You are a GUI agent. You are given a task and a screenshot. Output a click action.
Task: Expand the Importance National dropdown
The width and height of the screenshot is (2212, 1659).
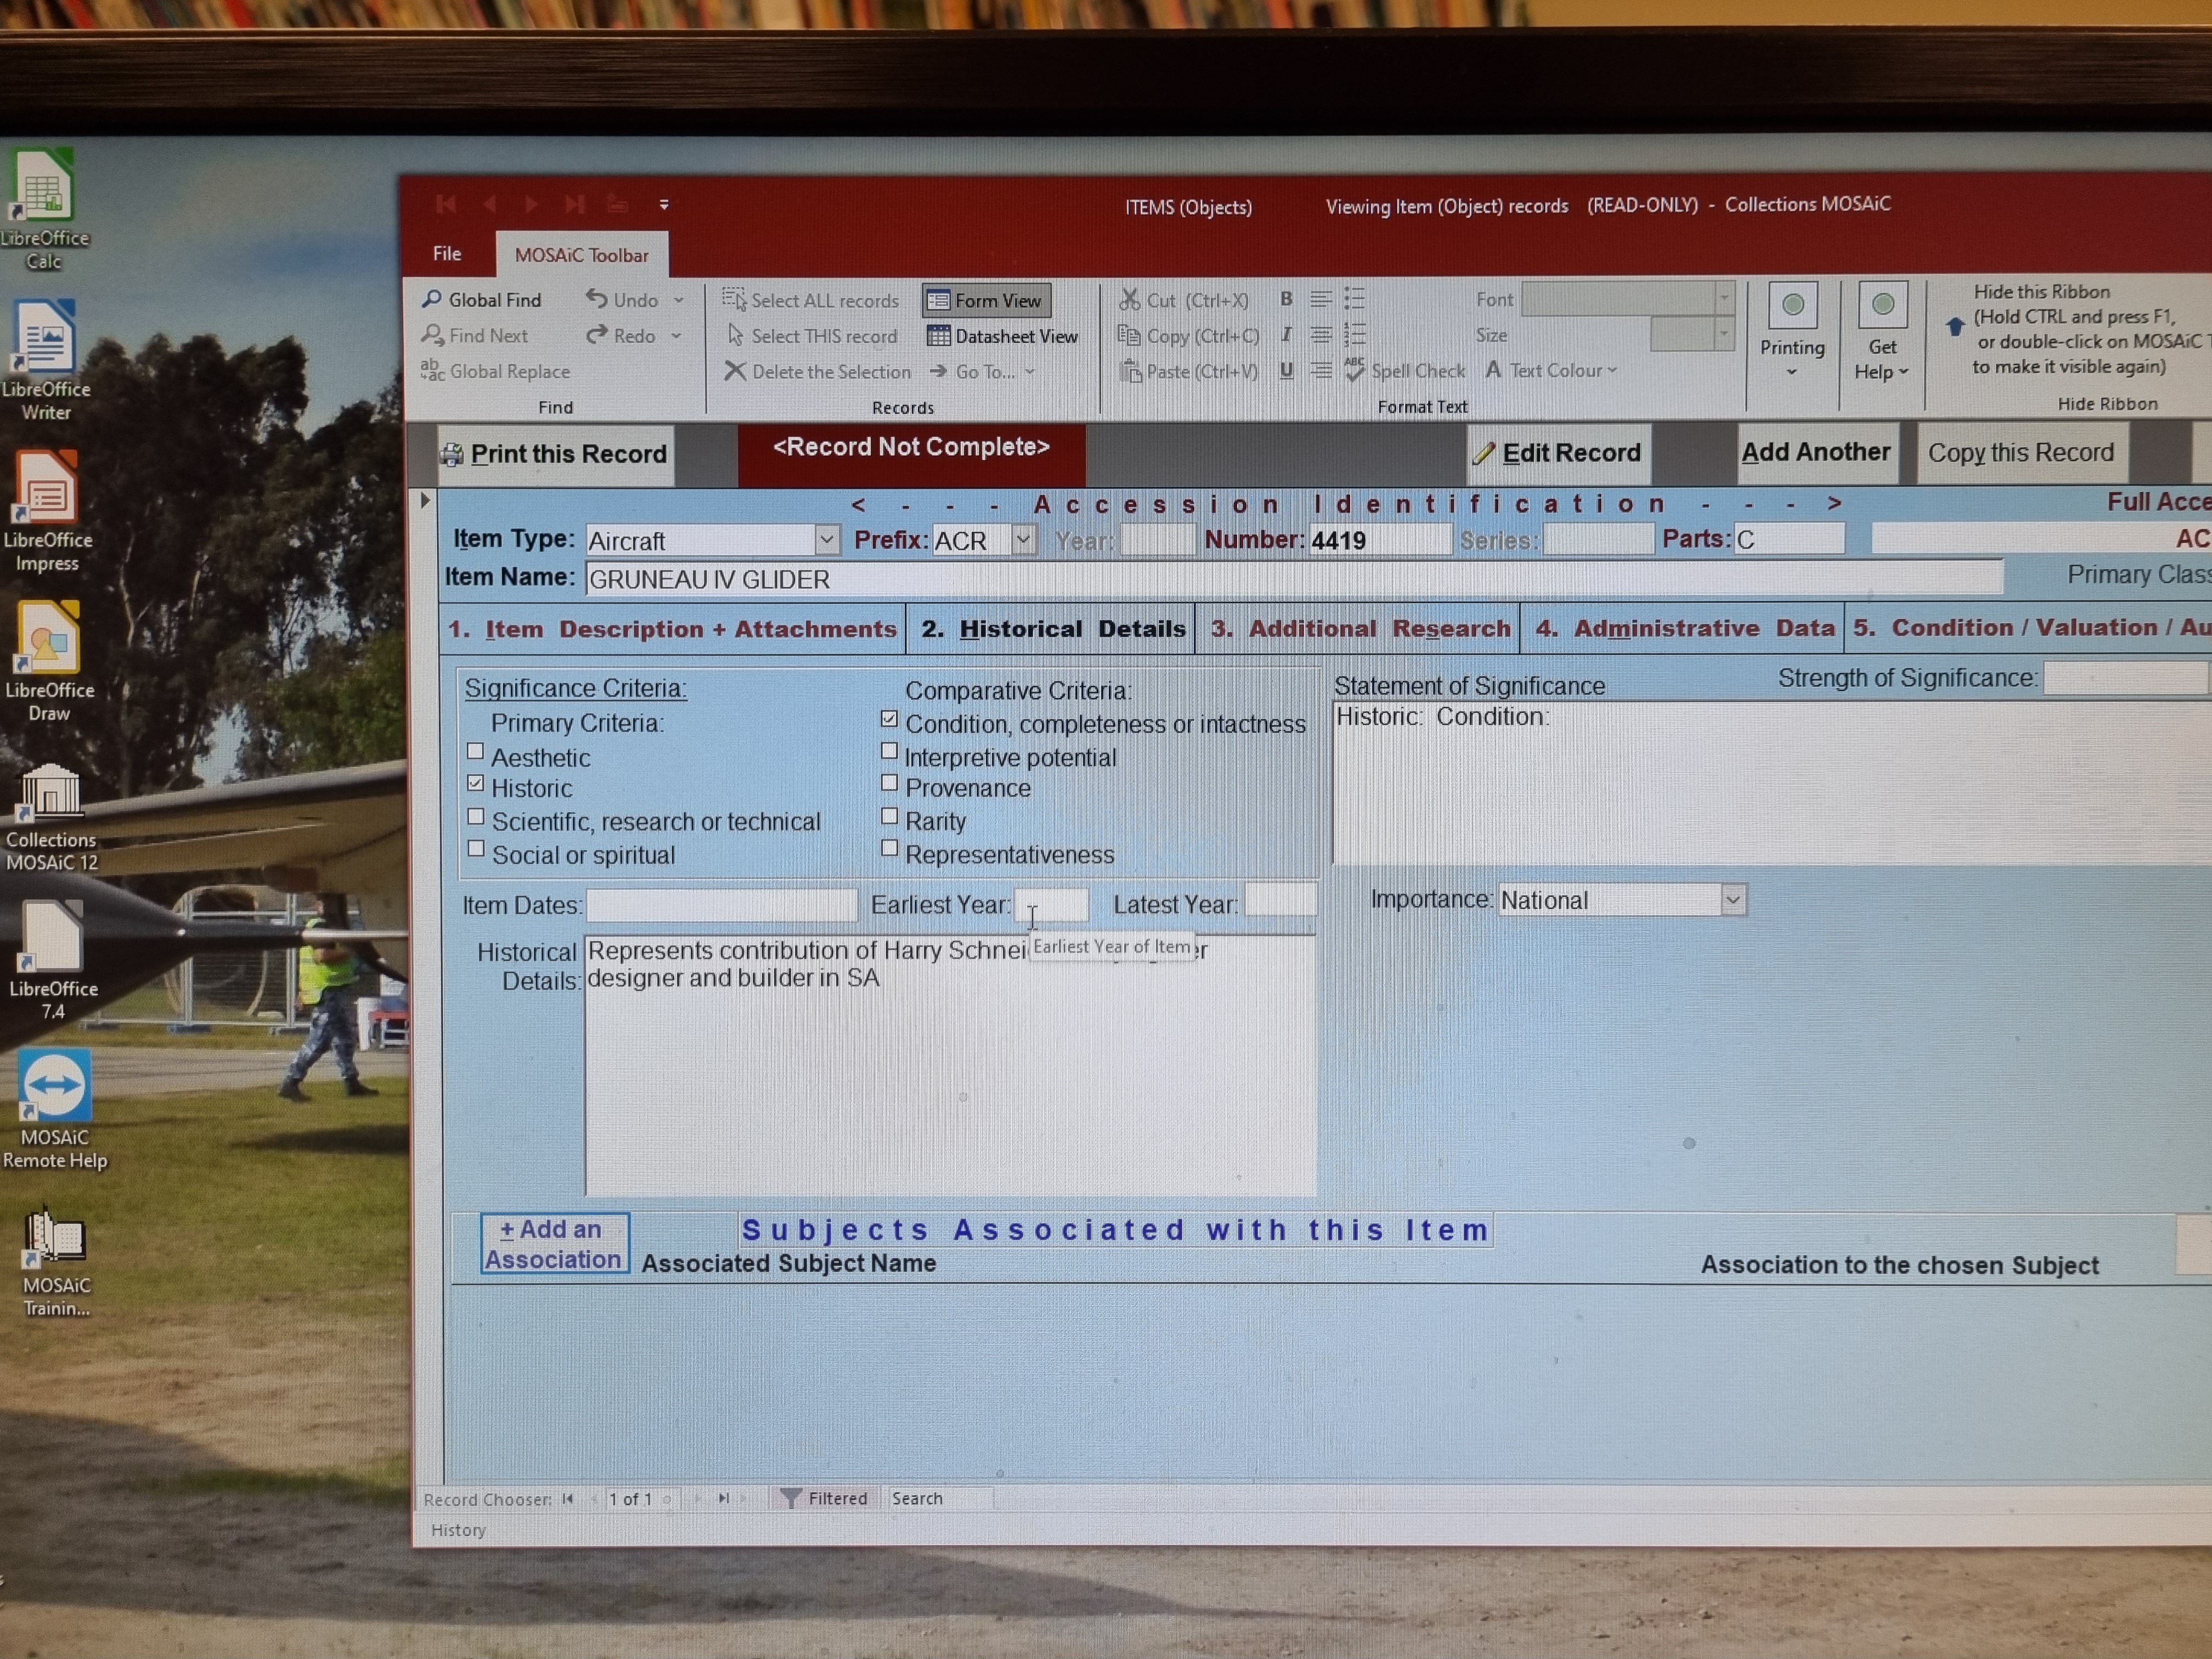tap(1733, 900)
